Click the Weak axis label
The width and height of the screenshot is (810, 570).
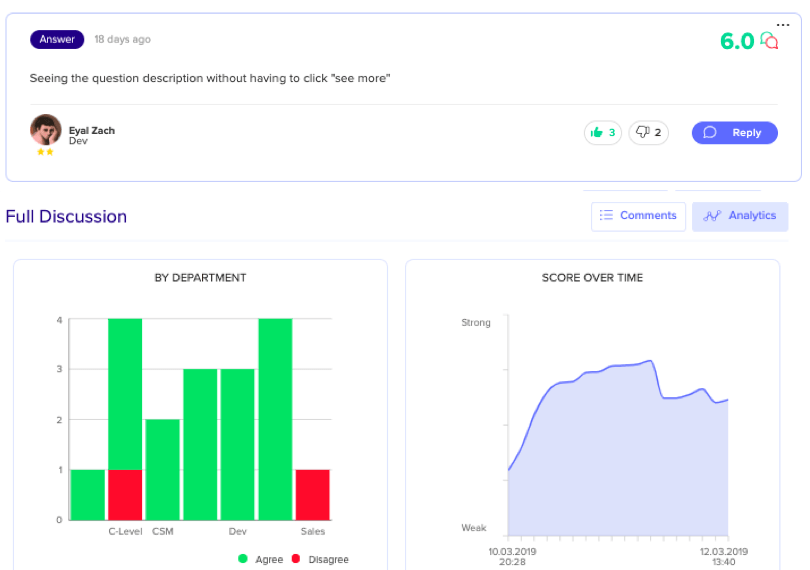tap(474, 528)
